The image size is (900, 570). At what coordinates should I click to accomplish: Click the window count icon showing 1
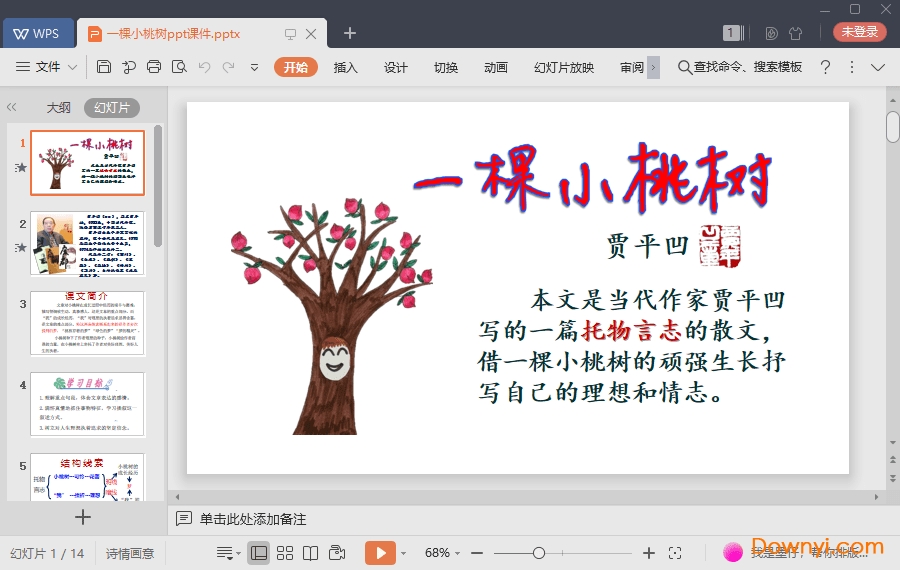tap(733, 33)
